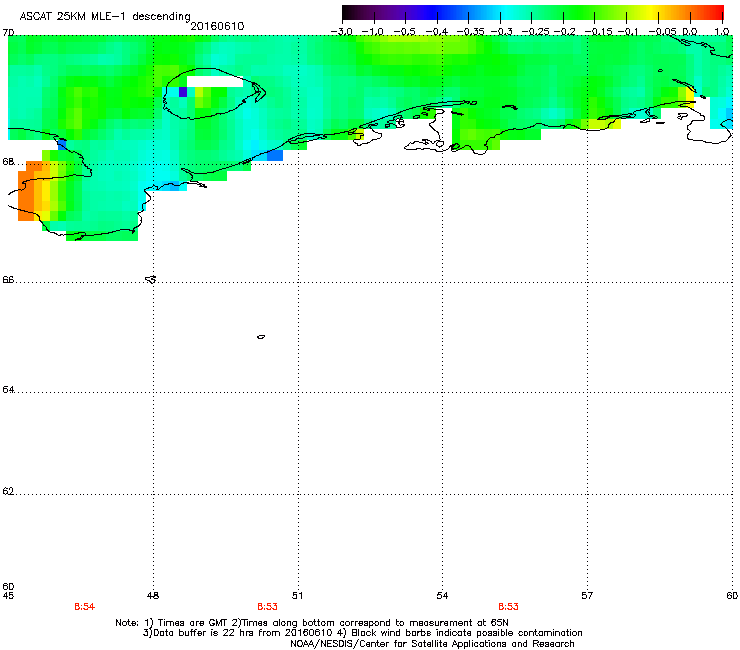
Task: Click the longitude label '57' on bottom axis
Action: click(587, 596)
